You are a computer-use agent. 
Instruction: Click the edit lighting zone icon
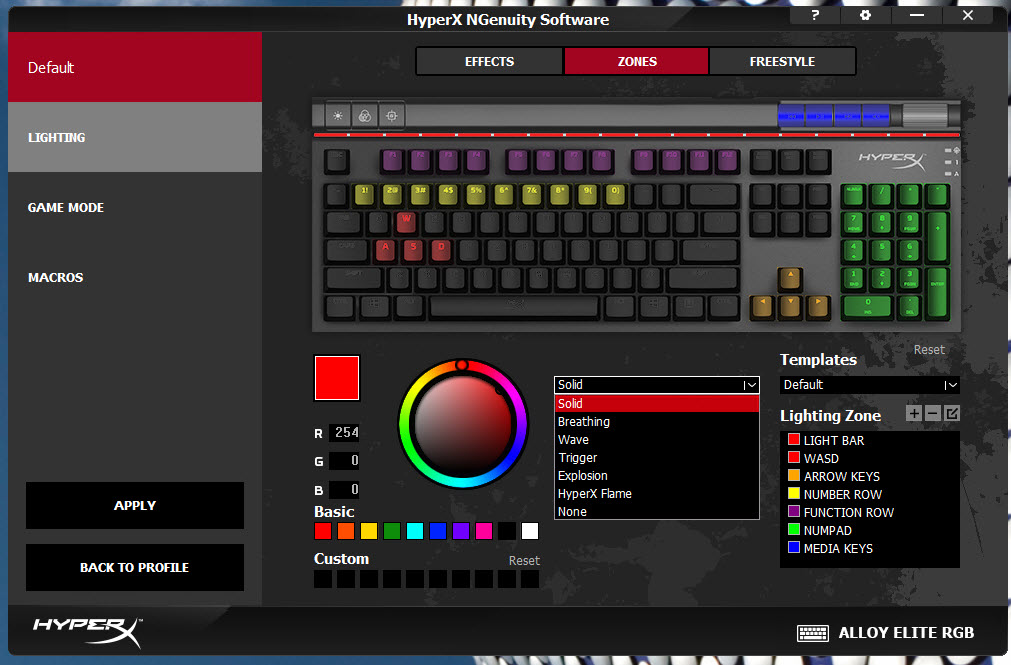point(952,413)
